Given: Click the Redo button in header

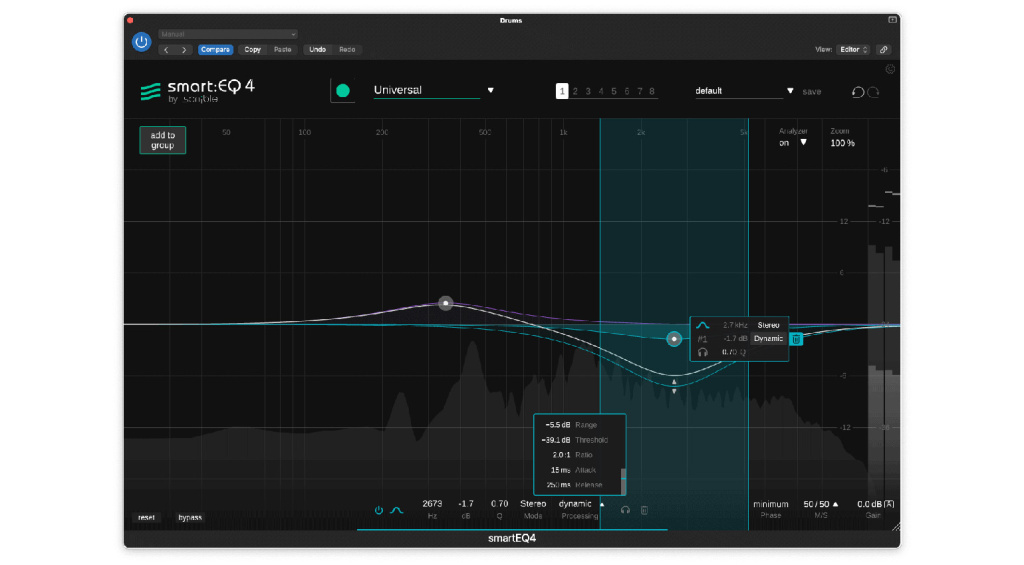Looking at the screenshot, I should pyautogui.click(x=347, y=50).
